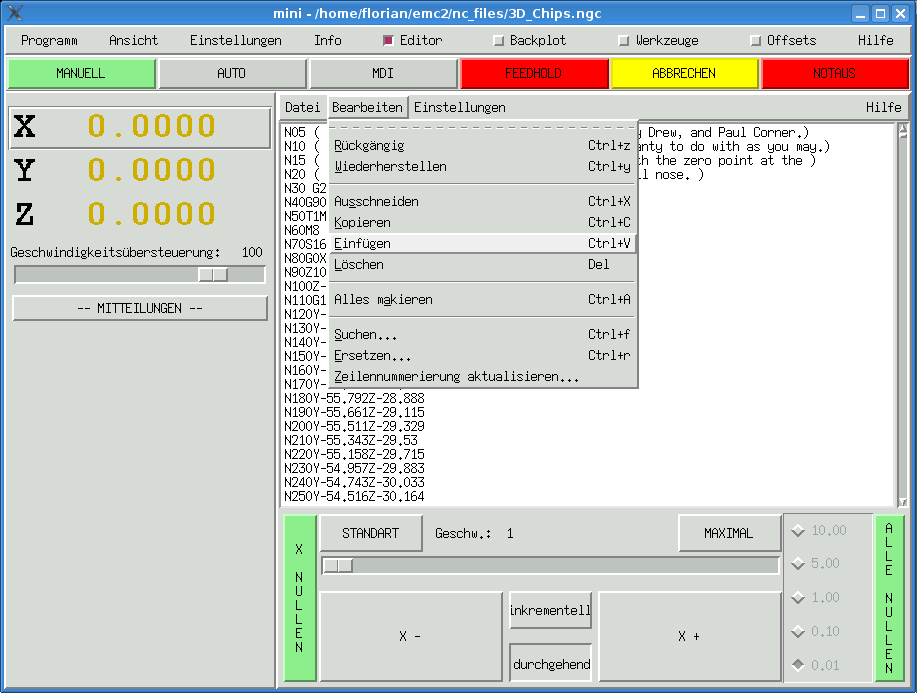Enable the Backplot checkbox
This screenshot has width=917, height=693.
(499, 41)
